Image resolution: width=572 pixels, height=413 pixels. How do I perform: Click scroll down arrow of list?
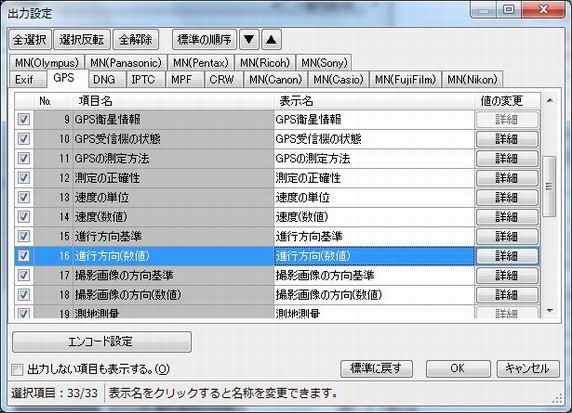(x=550, y=310)
